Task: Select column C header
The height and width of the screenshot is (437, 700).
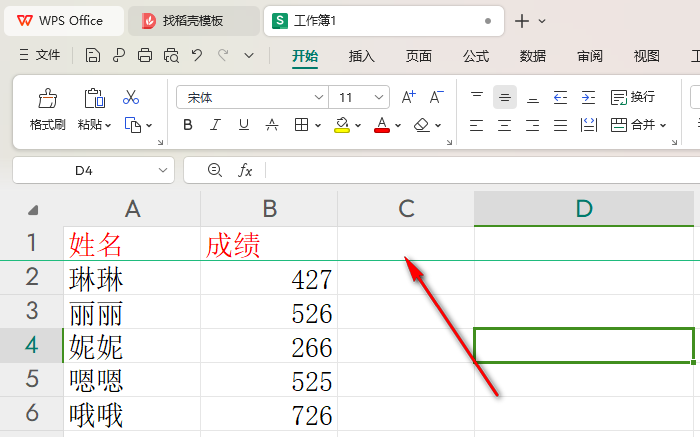Action: [406, 208]
